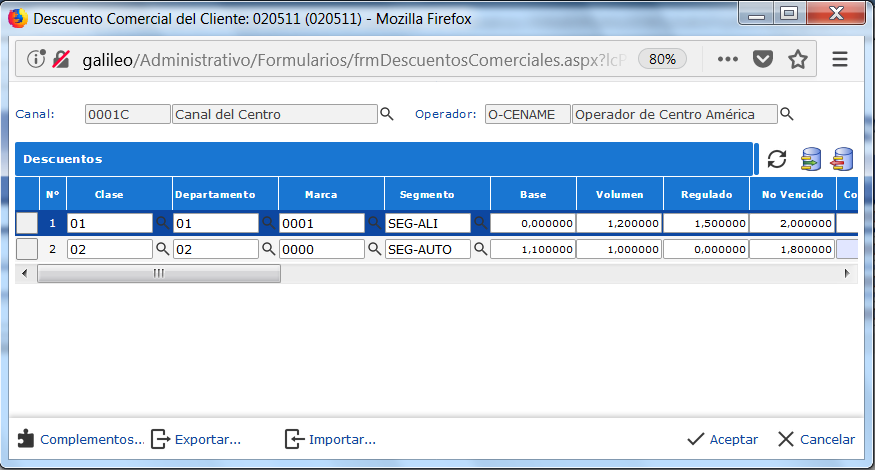Viewport: 875px width, 470px height.
Task: Bookmark this page with star icon
Action: pos(798,59)
